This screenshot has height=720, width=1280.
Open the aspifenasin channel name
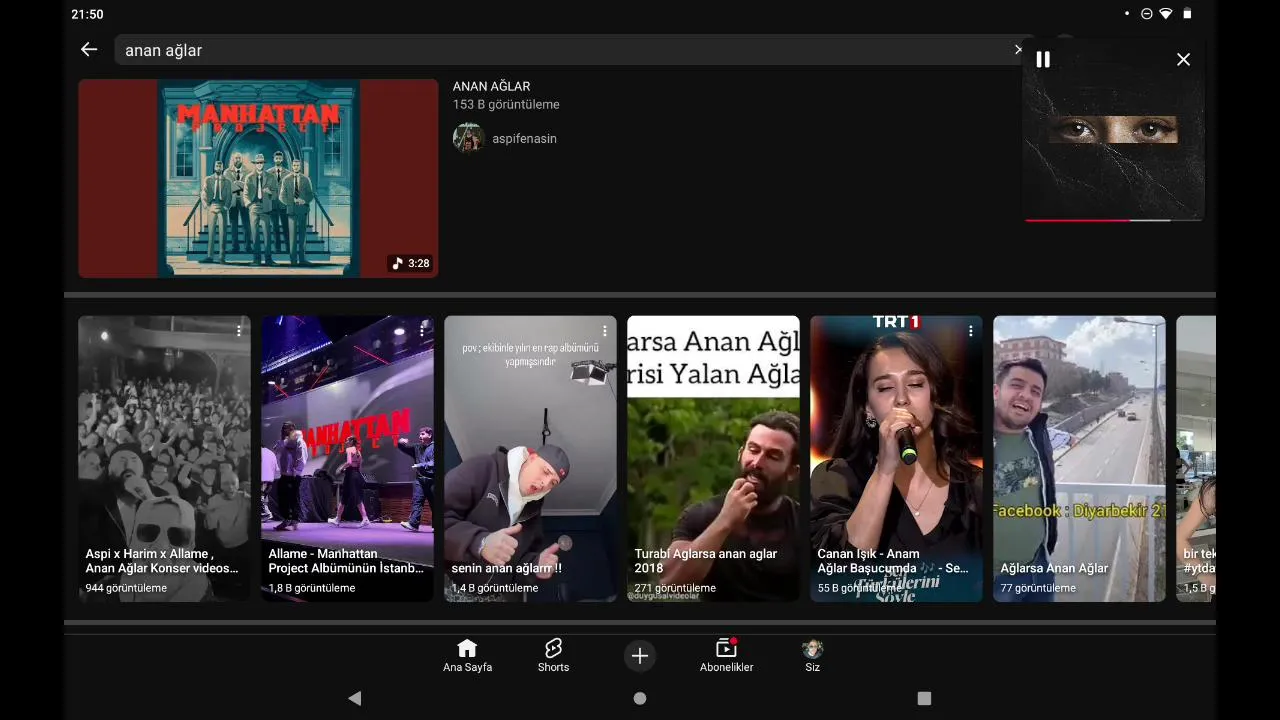[x=524, y=139]
